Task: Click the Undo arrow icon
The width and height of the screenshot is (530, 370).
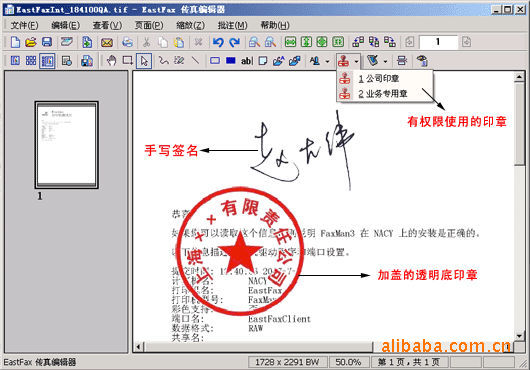Action: pyautogui.click(x=218, y=42)
